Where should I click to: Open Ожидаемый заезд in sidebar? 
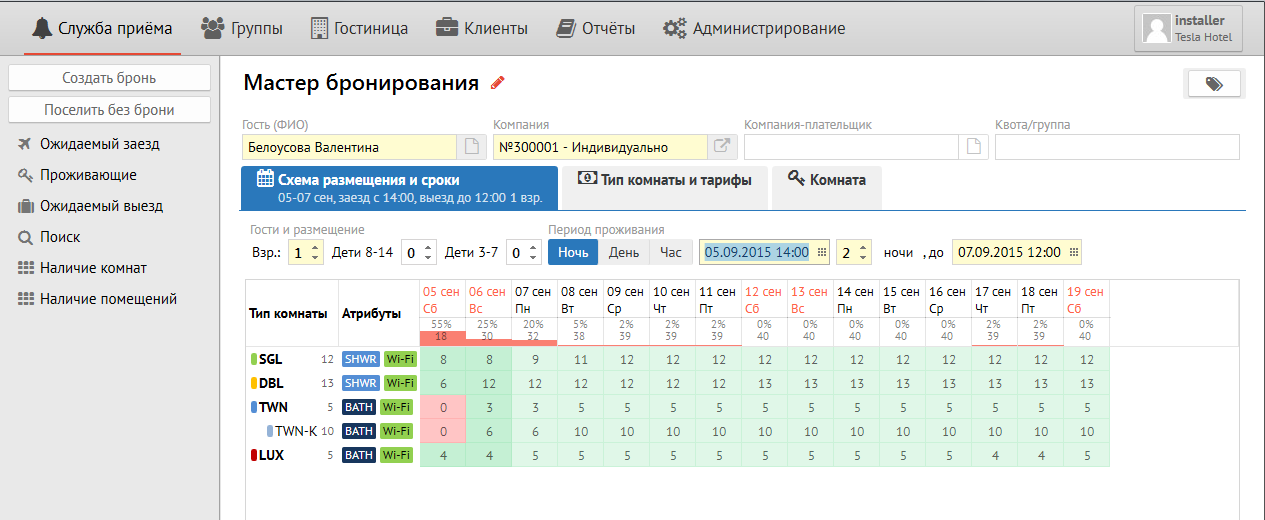tap(89, 144)
